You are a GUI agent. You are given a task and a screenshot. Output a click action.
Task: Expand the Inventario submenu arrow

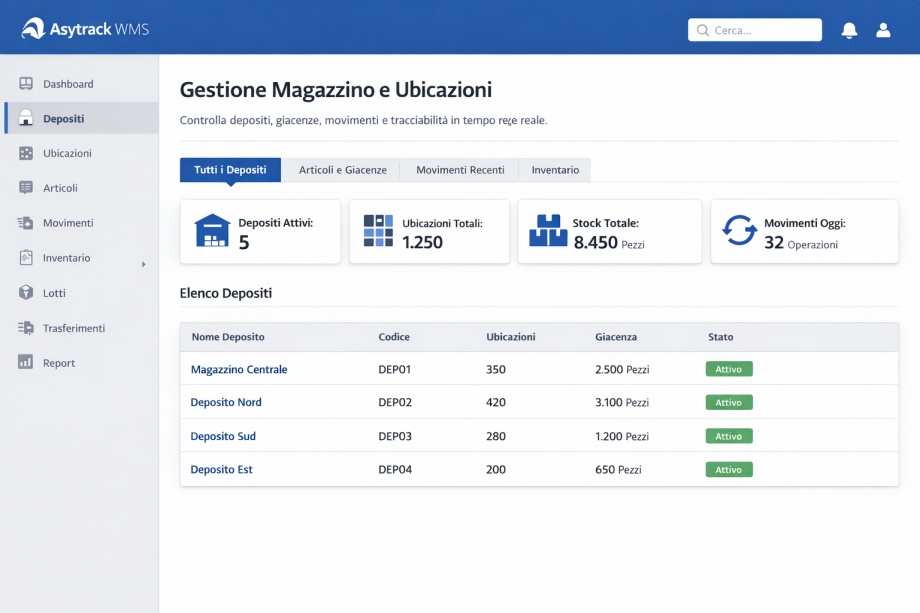click(144, 265)
